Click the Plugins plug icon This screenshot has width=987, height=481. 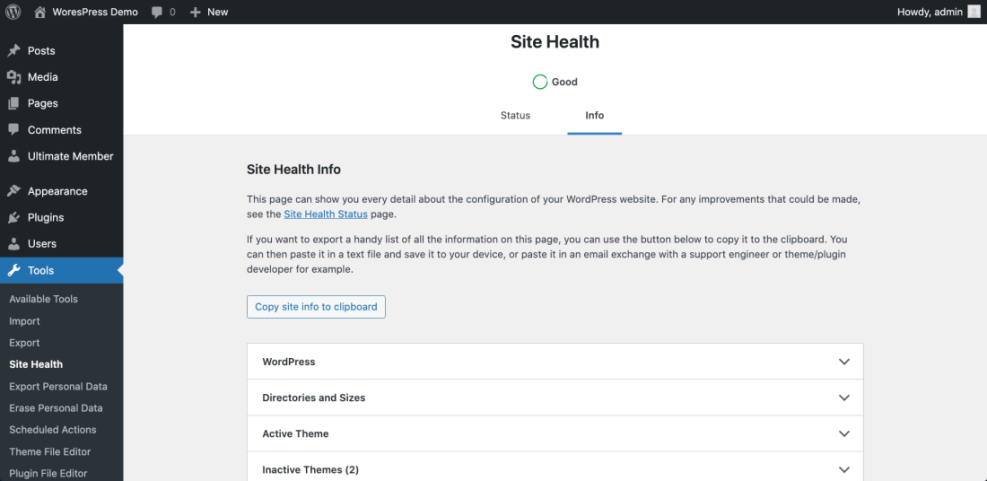pyautogui.click(x=14, y=218)
